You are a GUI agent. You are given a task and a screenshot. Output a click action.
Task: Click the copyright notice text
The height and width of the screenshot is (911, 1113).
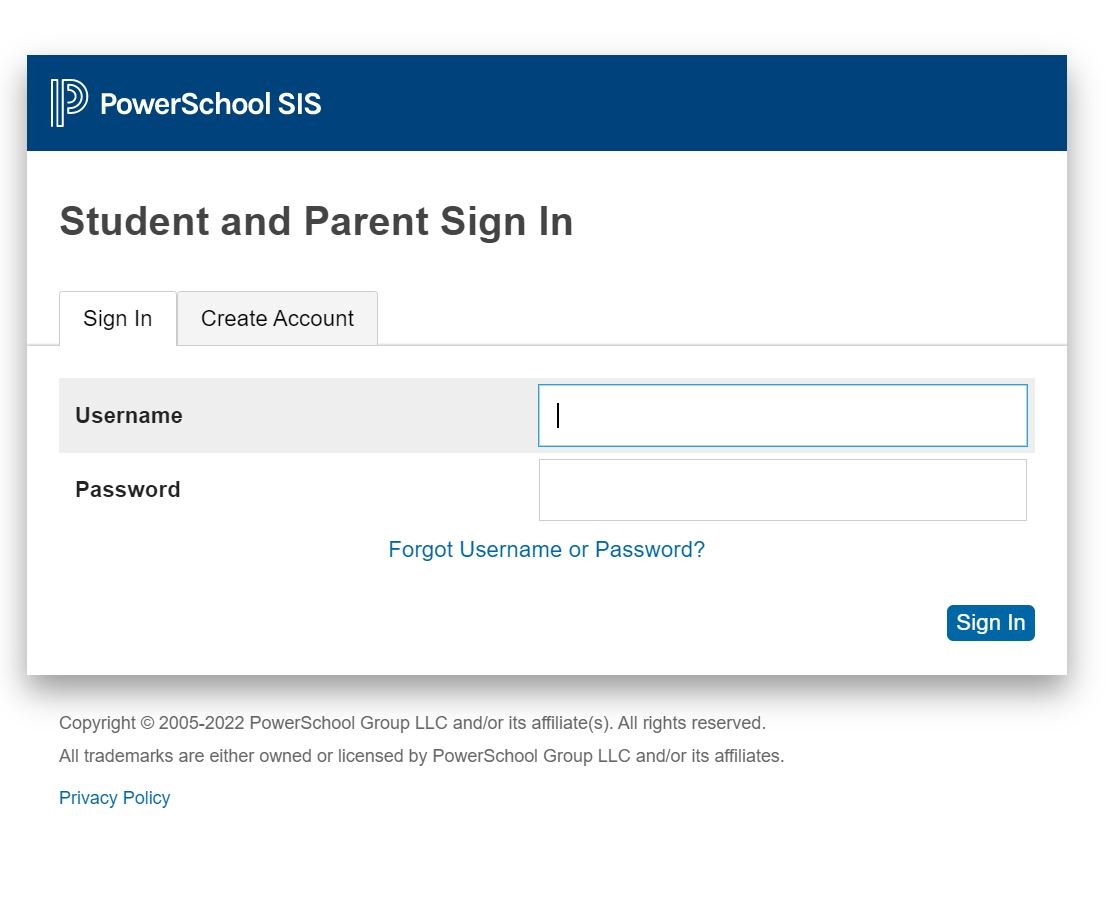click(x=412, y=722)
